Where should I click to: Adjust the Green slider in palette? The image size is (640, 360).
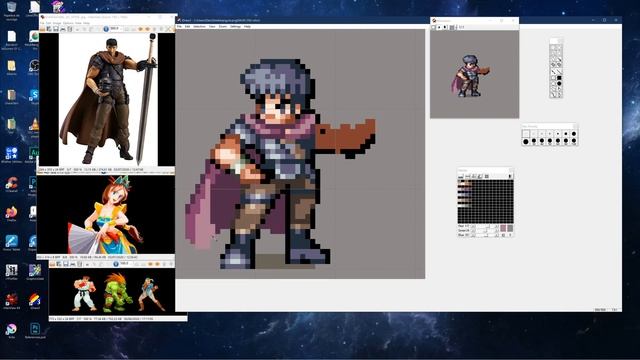pos(485,231)
